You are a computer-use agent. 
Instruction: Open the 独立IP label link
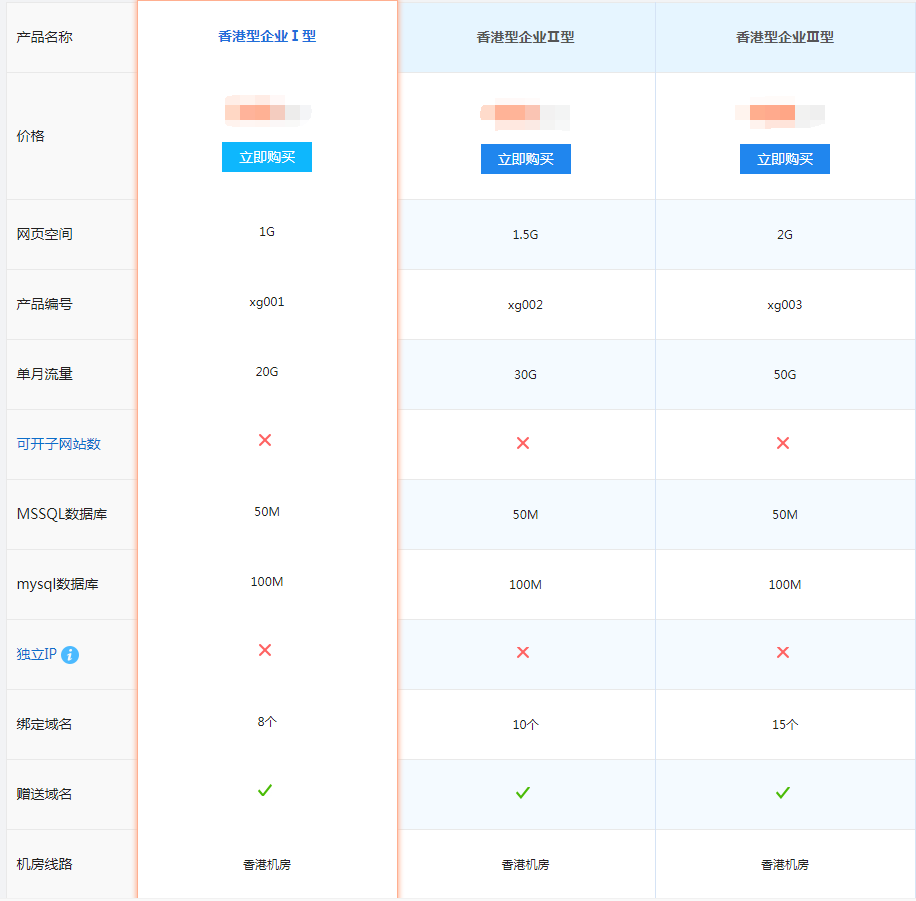pos(37,654)
